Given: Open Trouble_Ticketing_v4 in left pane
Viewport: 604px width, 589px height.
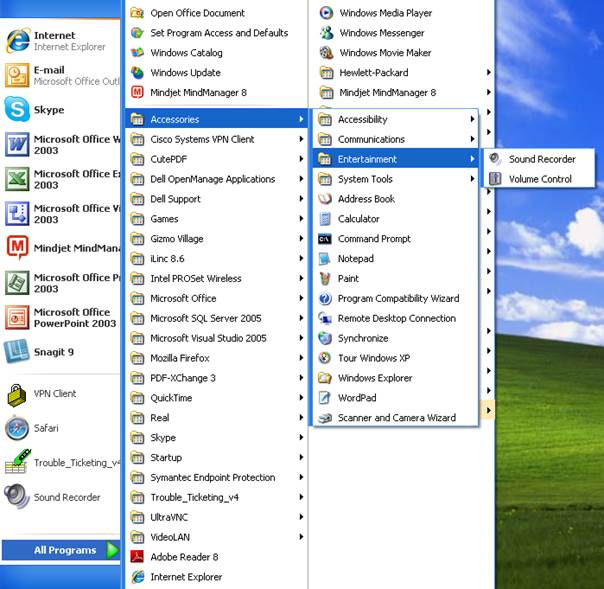Looking at the screenshot, I should click(60, 462).
